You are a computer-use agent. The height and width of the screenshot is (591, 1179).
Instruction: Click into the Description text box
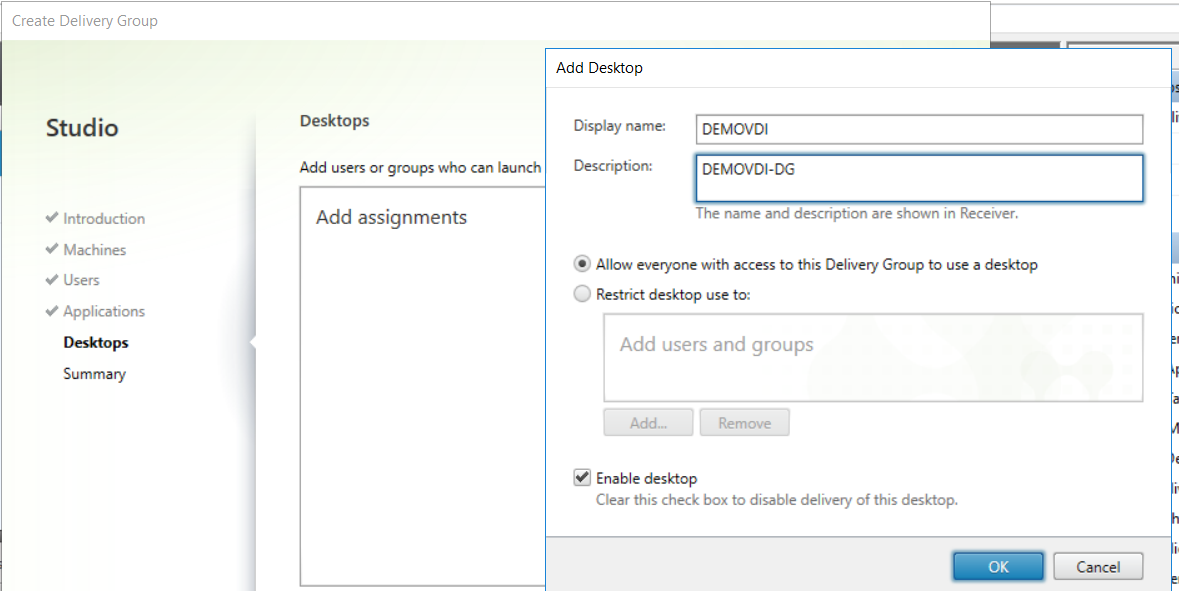point(918,178)
